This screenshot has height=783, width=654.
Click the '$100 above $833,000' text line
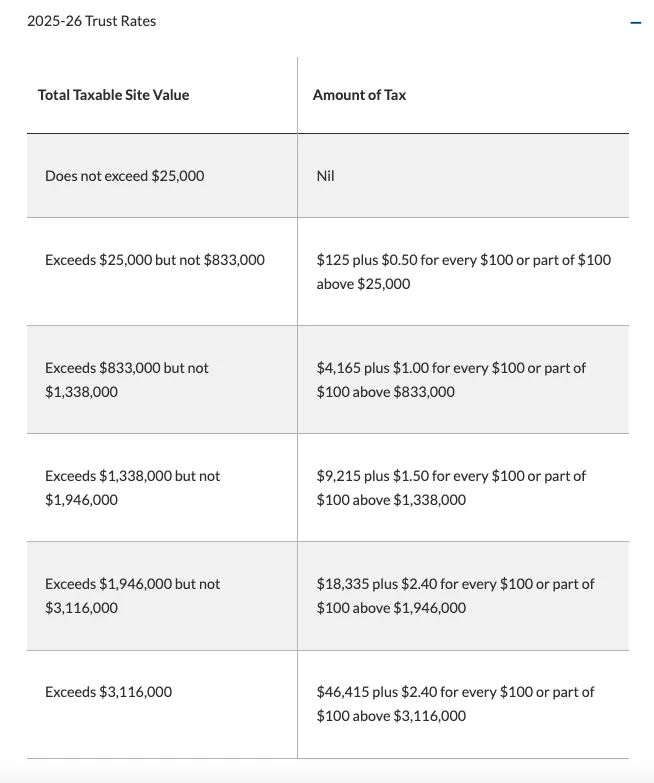tap(385, 392)
